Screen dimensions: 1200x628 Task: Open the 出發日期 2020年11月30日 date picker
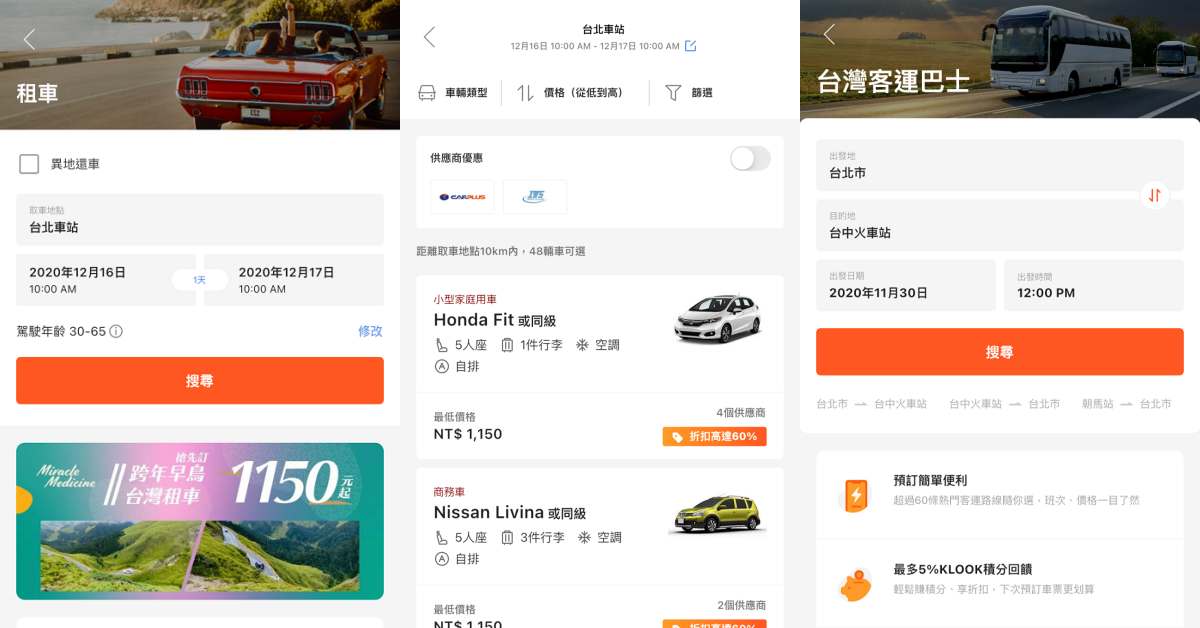(x=905, y=285)
